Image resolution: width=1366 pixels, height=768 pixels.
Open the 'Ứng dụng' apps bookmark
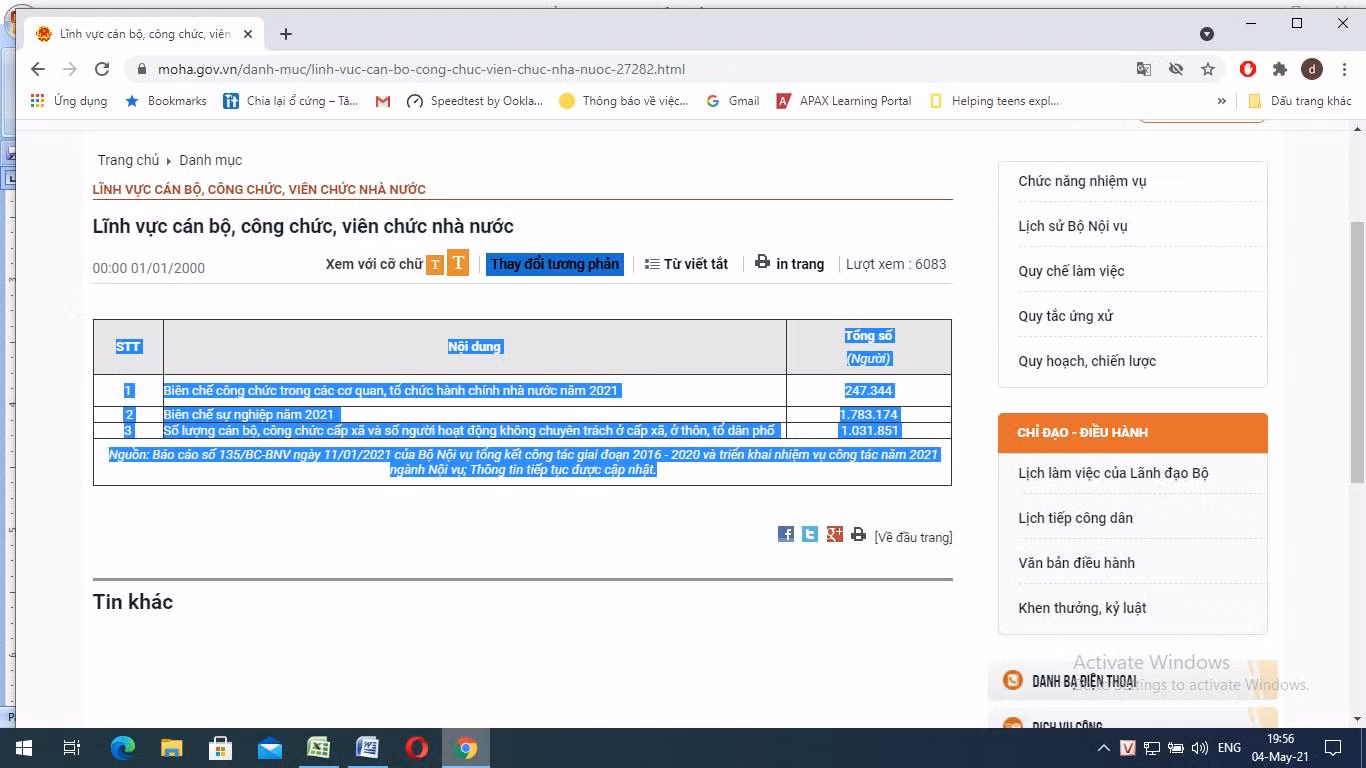pos(69,101)
